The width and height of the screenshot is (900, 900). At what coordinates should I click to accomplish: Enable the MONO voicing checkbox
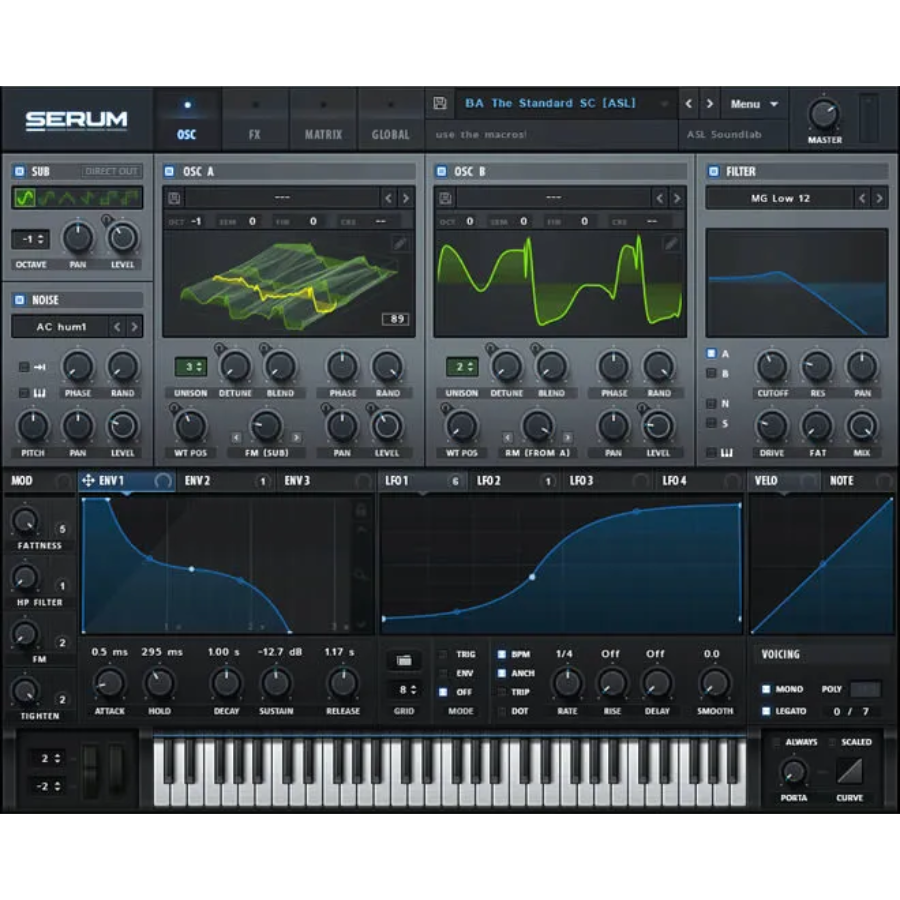point(766,689)
